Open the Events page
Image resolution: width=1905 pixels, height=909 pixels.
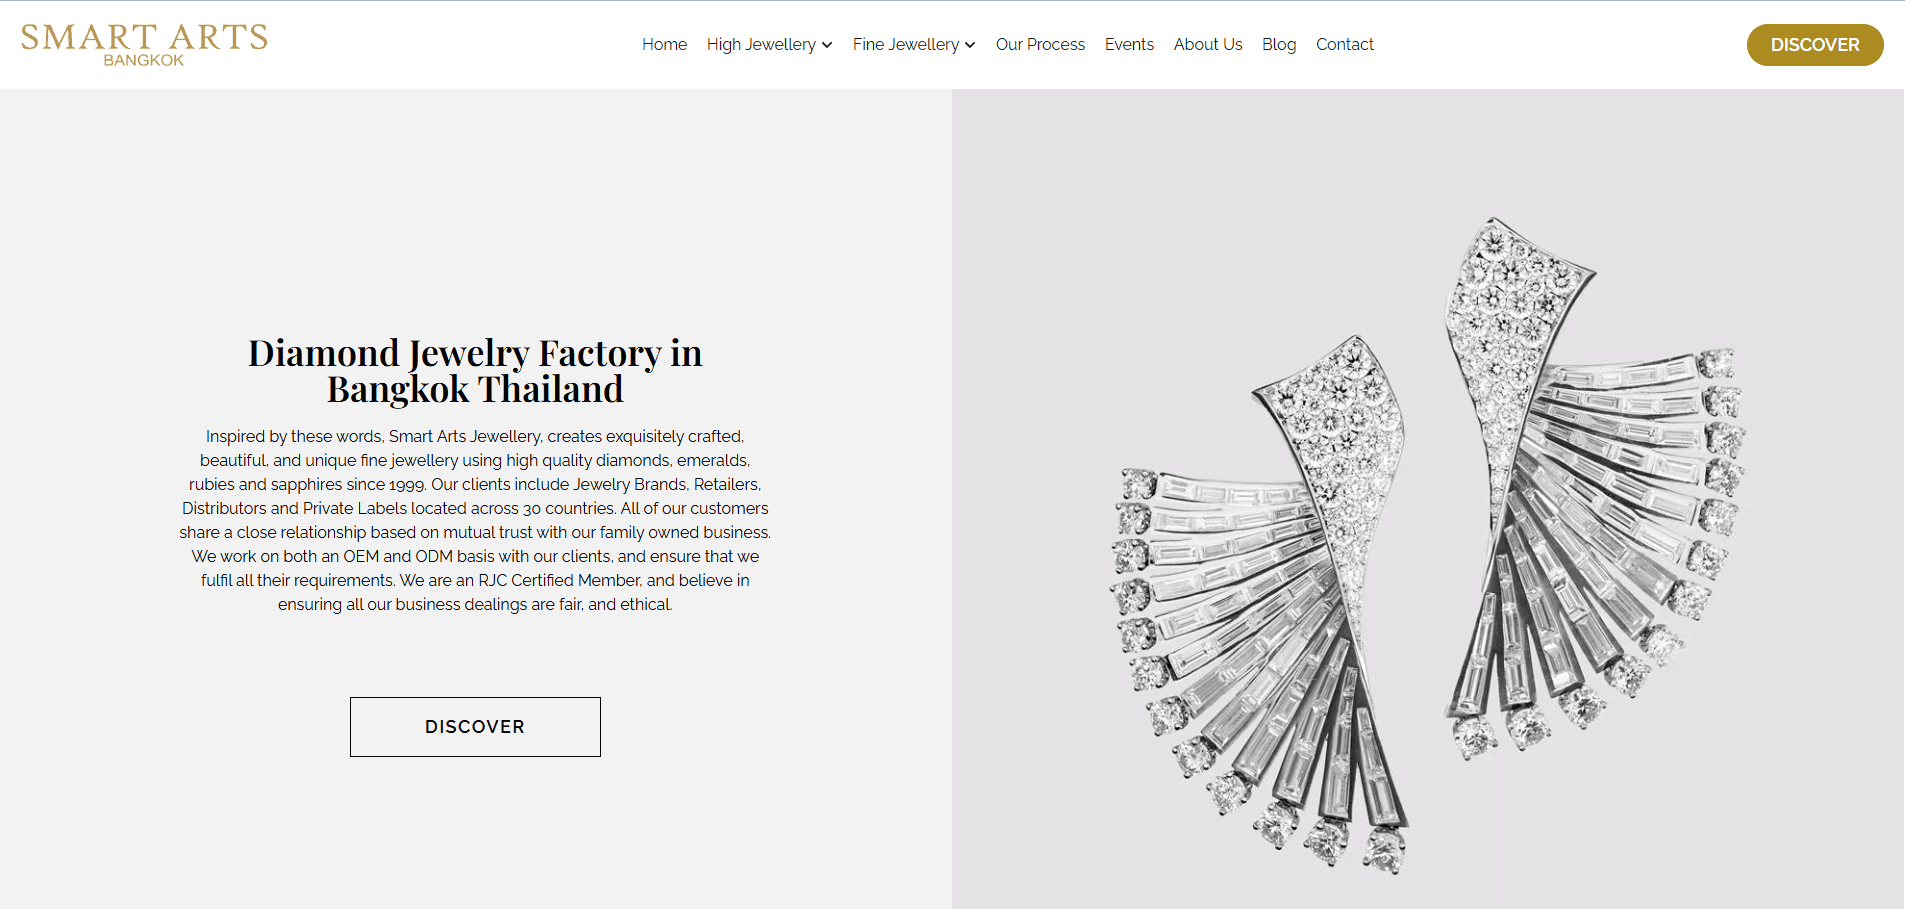1129,44
